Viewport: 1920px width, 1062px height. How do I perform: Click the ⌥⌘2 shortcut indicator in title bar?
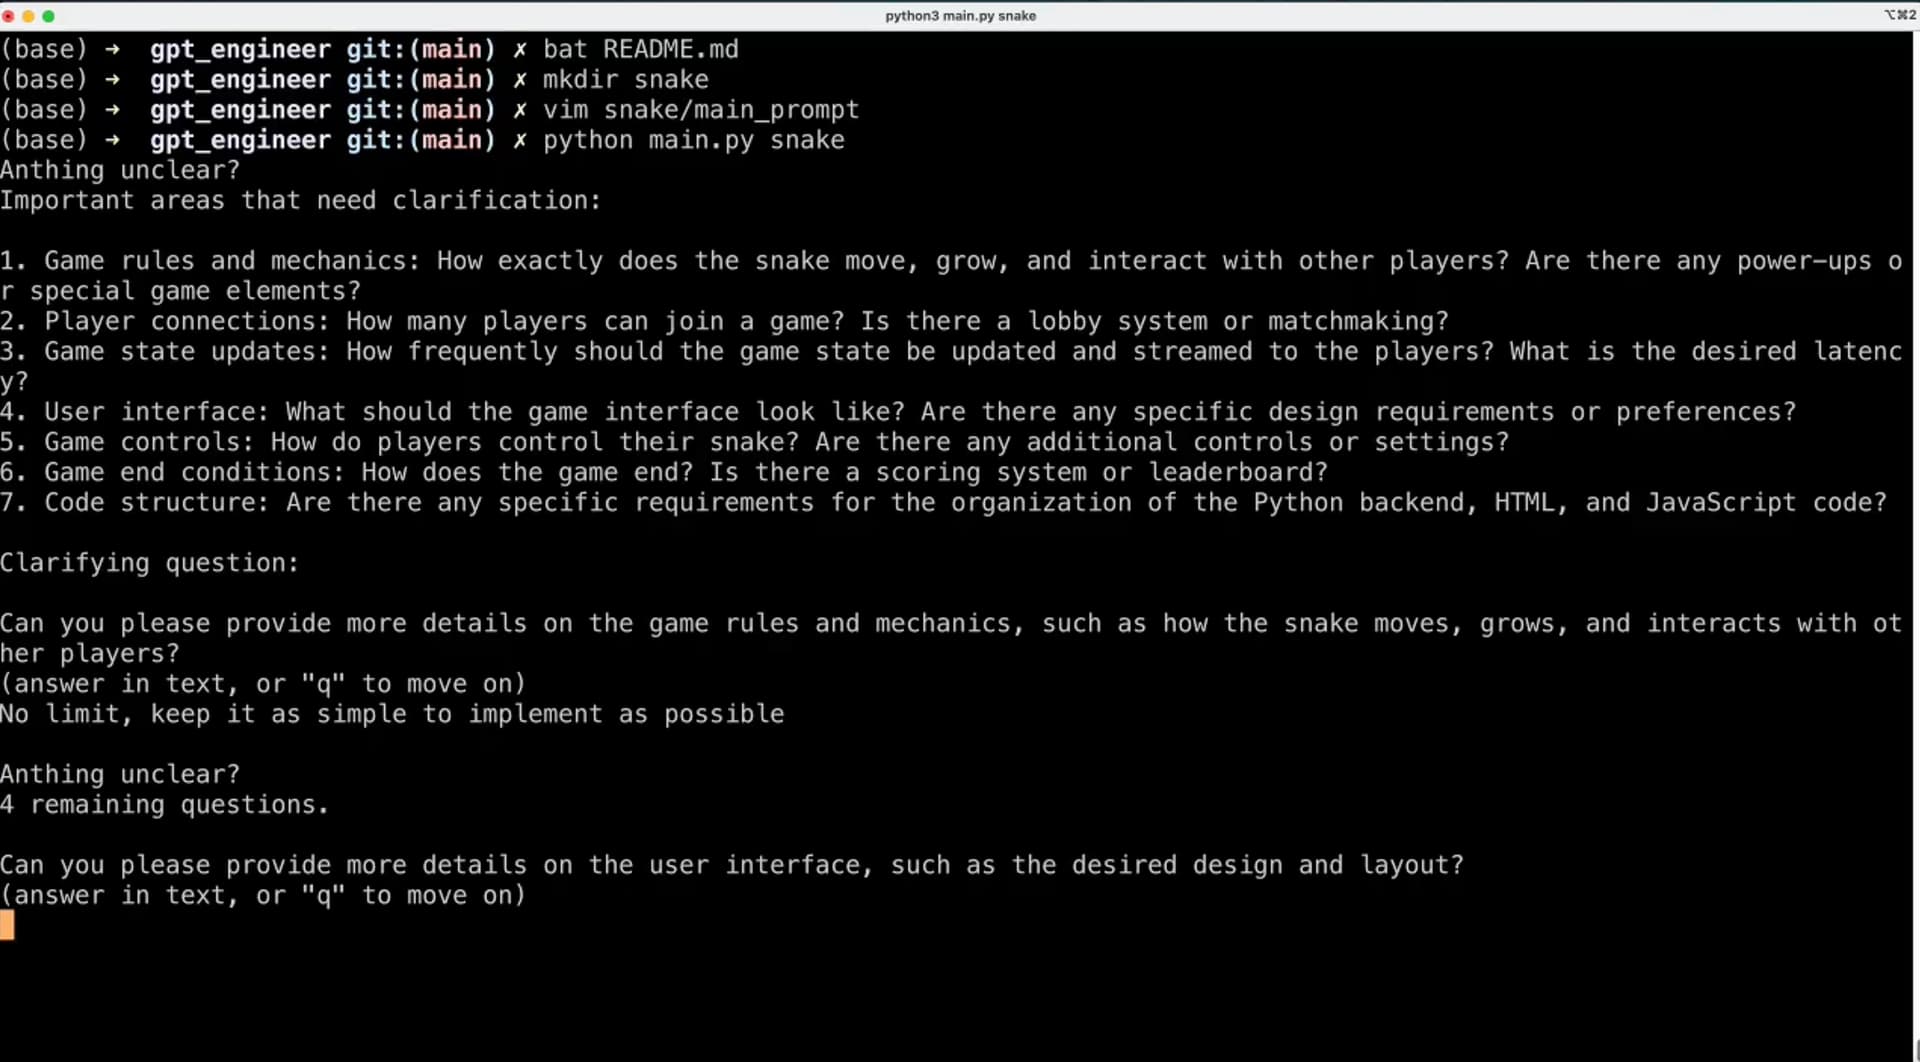point(1899,15)
